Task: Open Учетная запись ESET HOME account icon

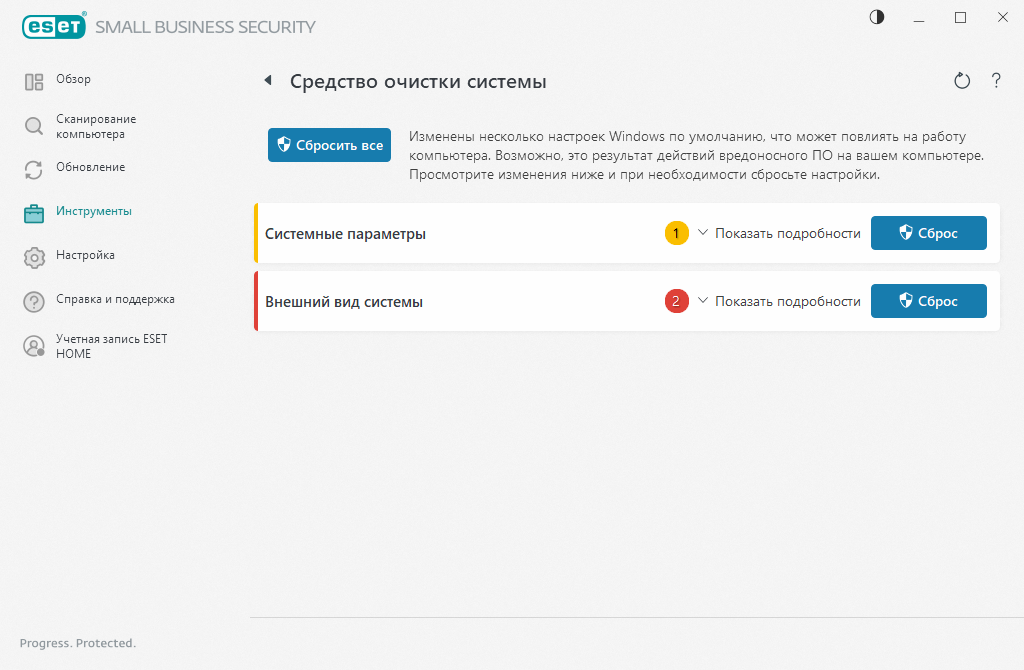Action: pos(33,345)
